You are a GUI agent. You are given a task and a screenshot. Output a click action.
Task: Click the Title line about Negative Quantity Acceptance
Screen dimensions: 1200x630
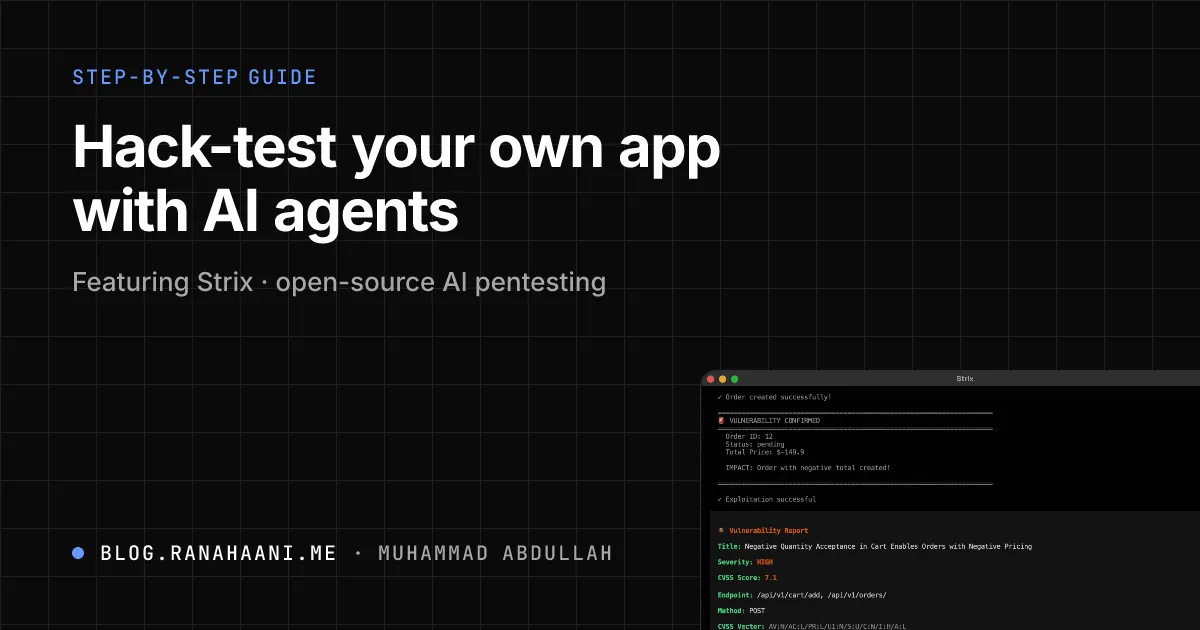click(875, 547)
